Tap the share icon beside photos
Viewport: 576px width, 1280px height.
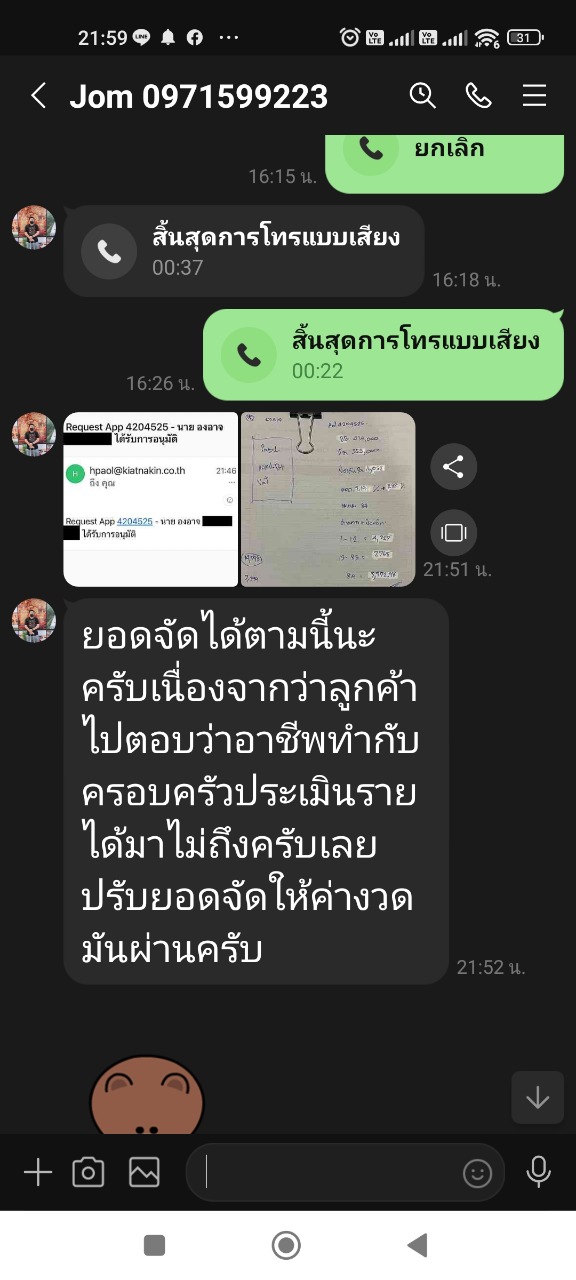pyautogui.click(x=454, y=467)
